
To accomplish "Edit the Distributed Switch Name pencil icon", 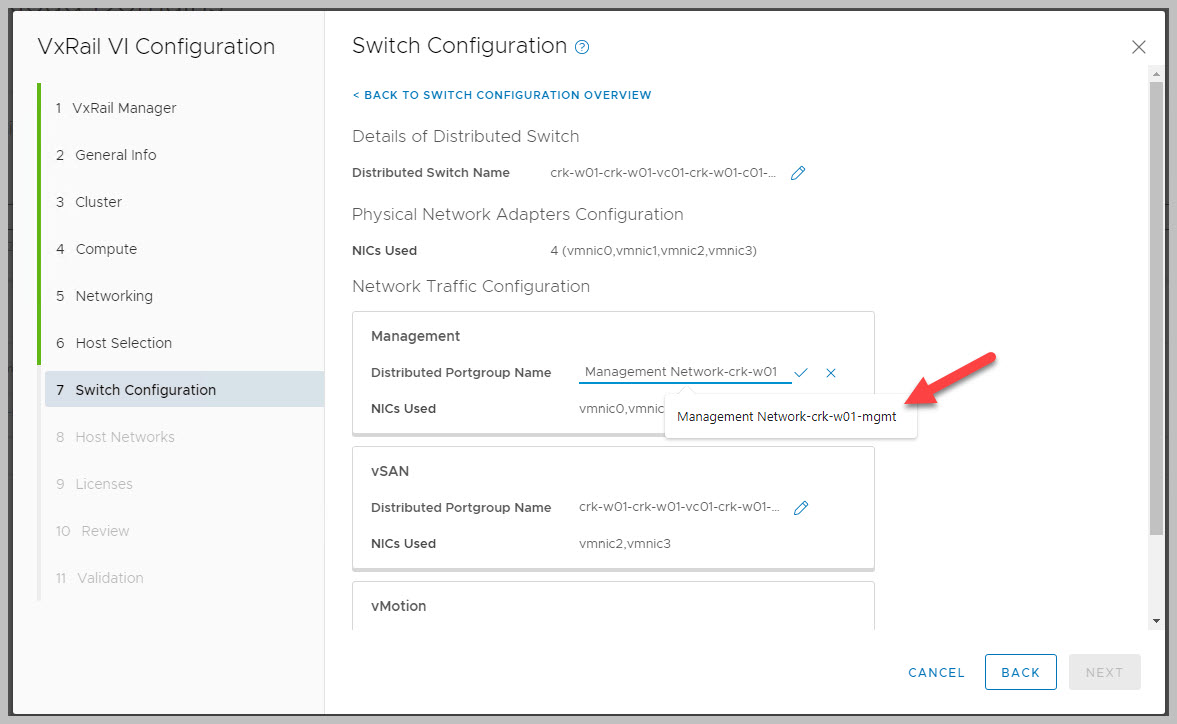I will tap(797, 173).
